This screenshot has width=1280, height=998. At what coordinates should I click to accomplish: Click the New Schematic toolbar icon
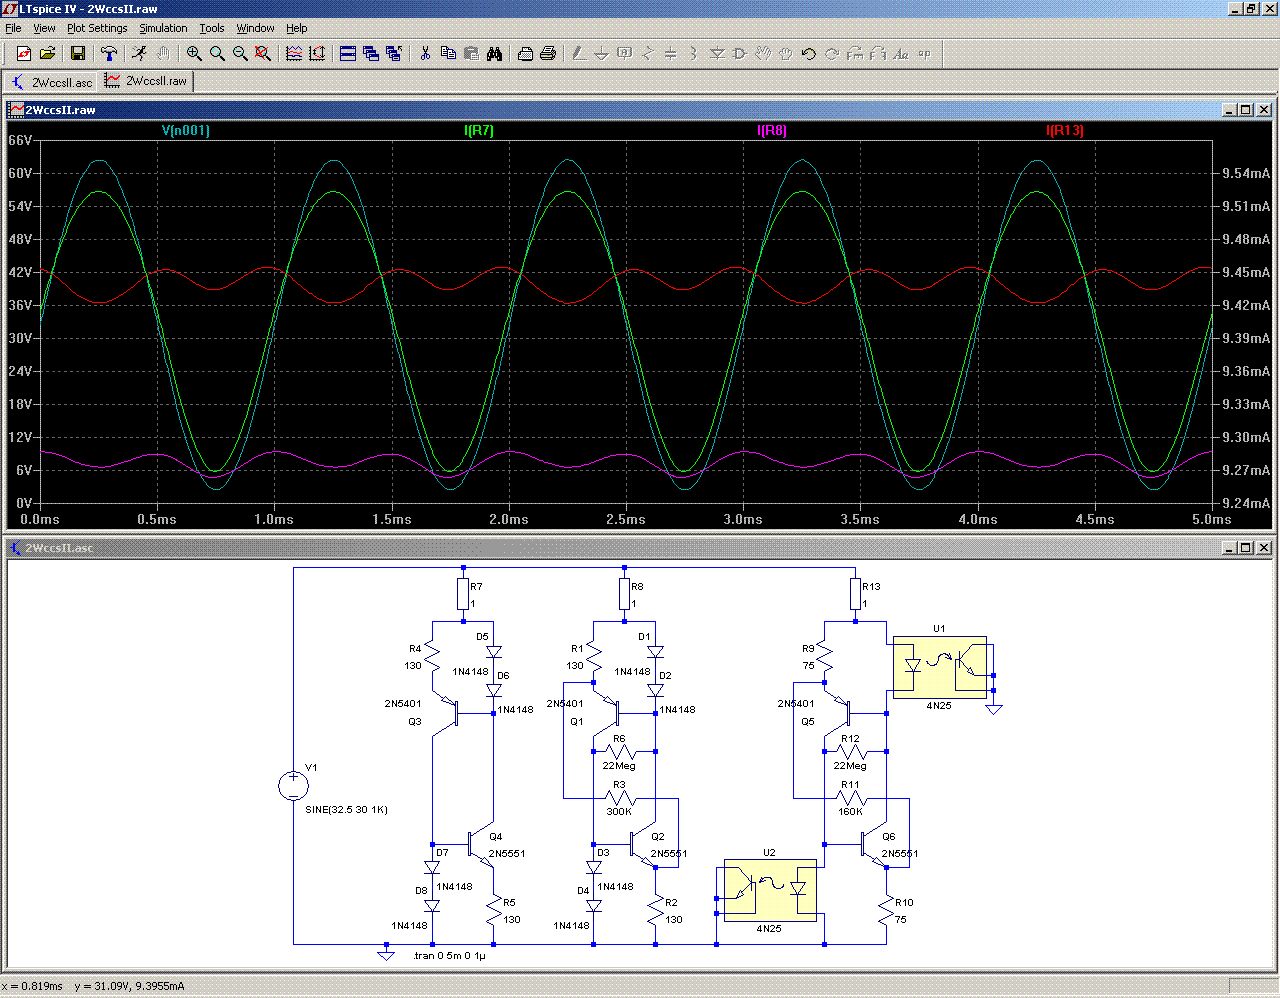[x=23, y=54]
